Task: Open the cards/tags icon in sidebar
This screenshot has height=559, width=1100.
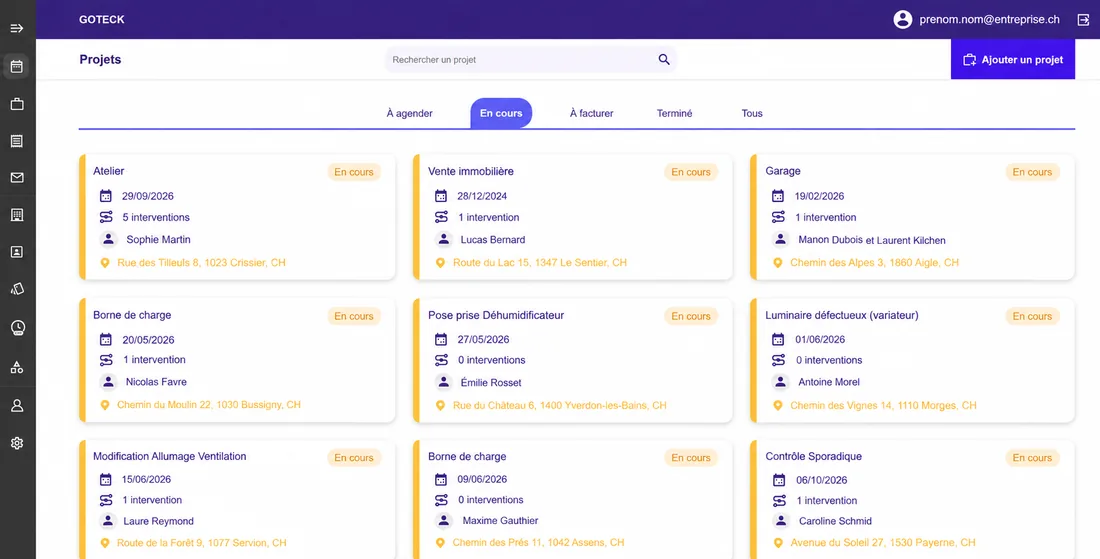Action: 18,289
